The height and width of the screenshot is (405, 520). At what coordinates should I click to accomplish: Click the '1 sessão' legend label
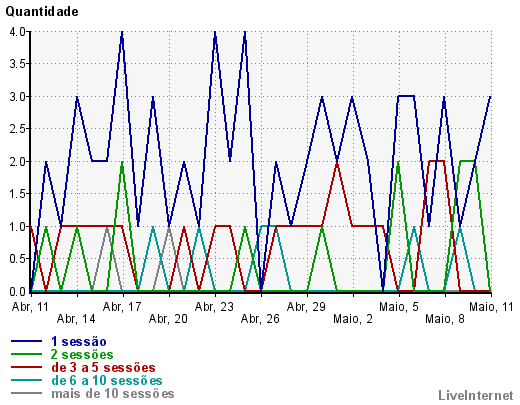pos(79,342)
